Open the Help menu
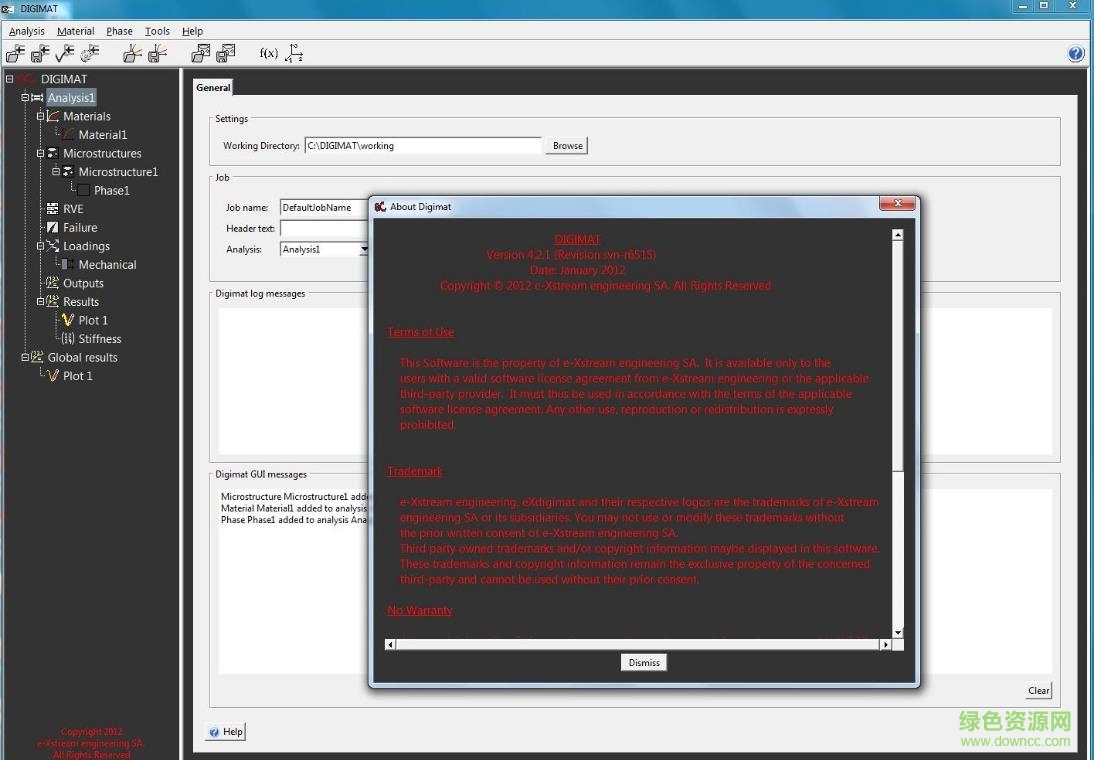 click(192, 31)
